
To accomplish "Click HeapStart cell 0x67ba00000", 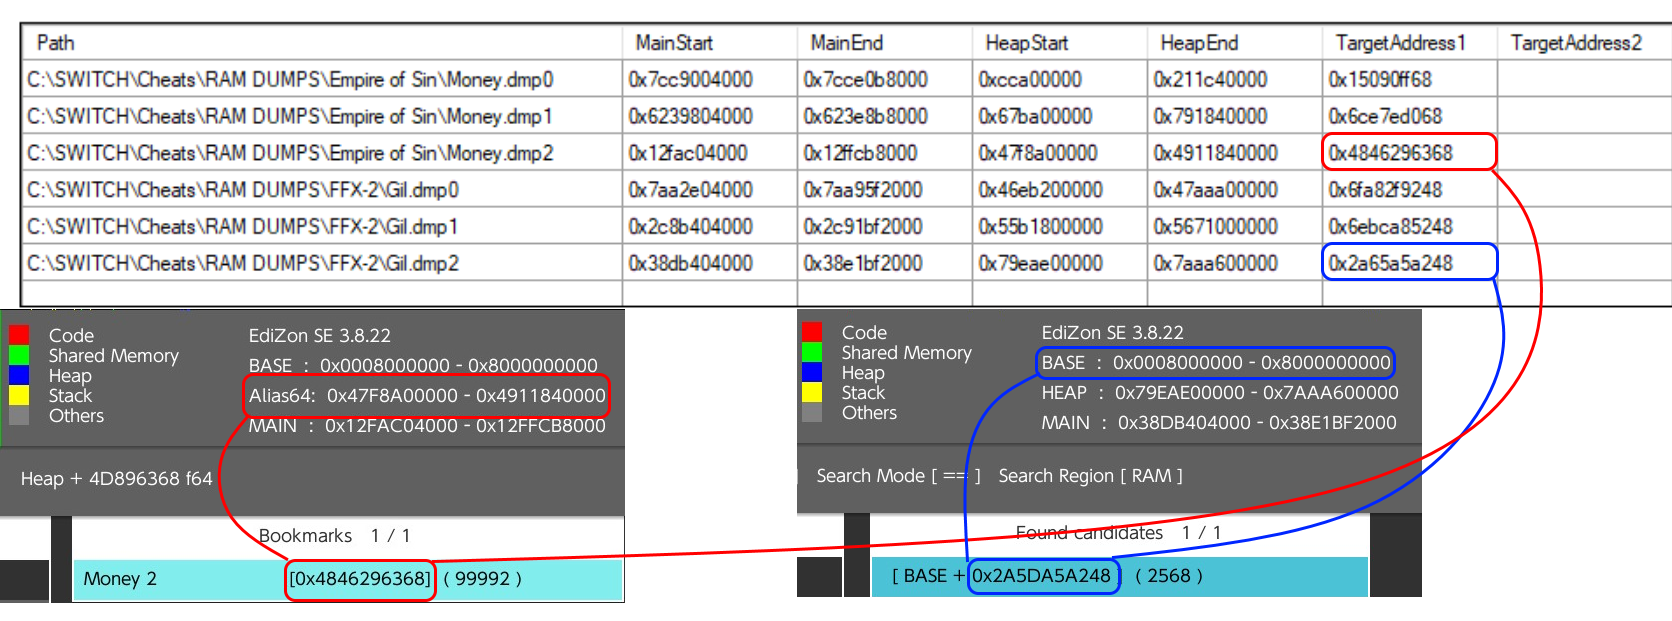I will pyautogui.click(x=1059, y=116).
